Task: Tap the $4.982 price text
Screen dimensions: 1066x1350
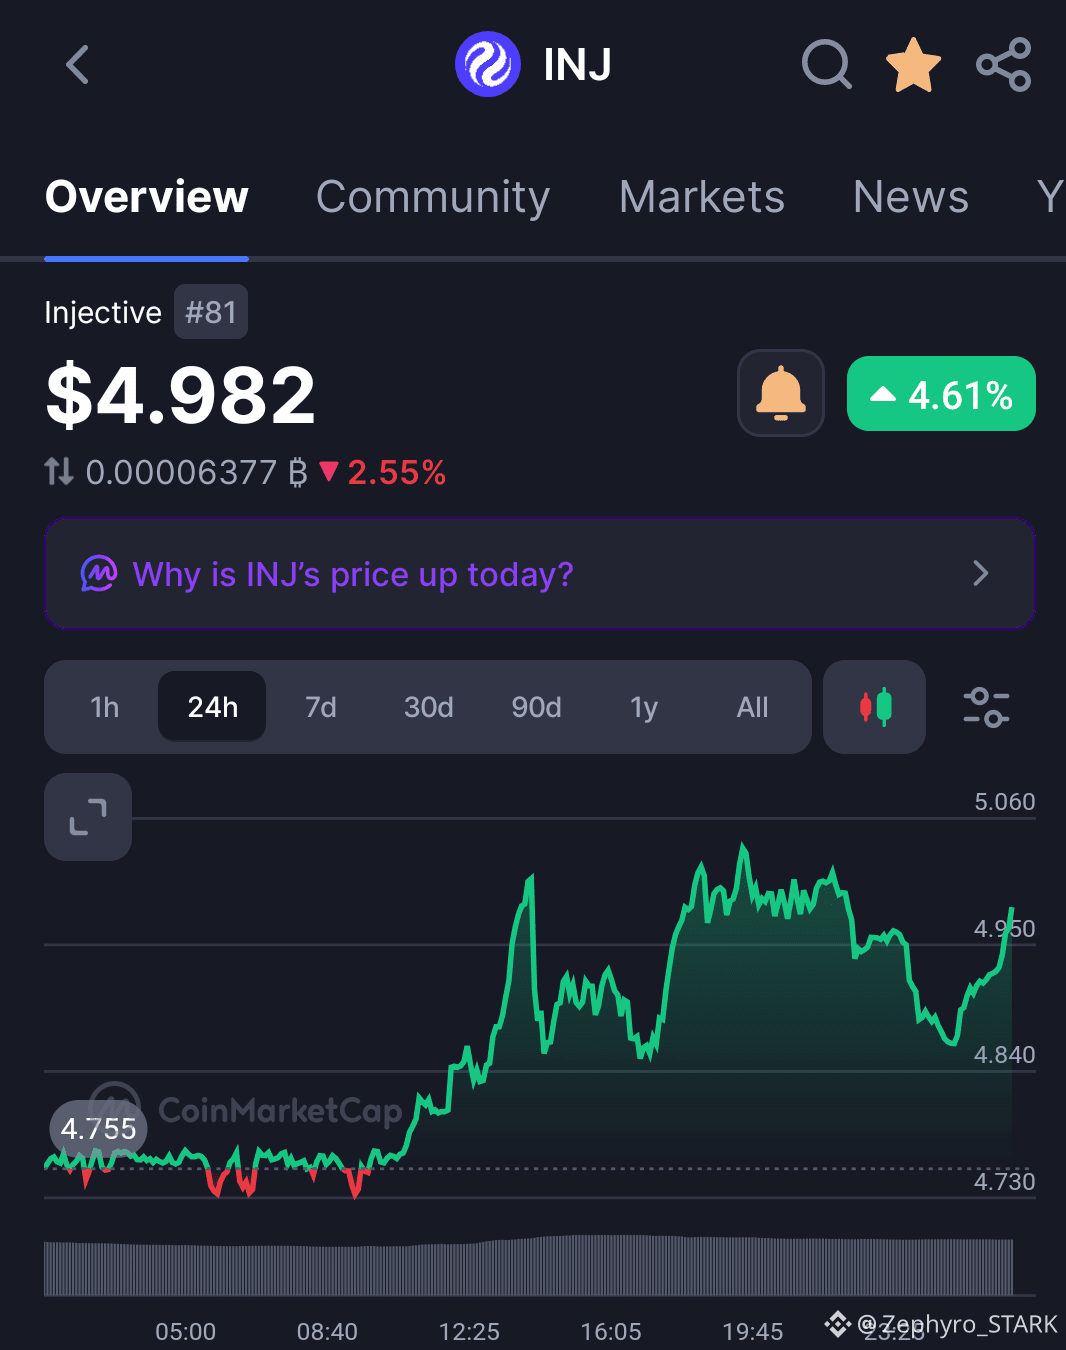Action: pos(181,395)
